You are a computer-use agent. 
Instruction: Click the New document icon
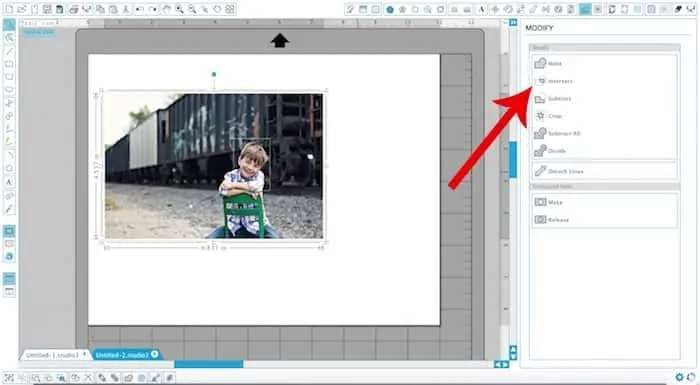coord(9,9)
